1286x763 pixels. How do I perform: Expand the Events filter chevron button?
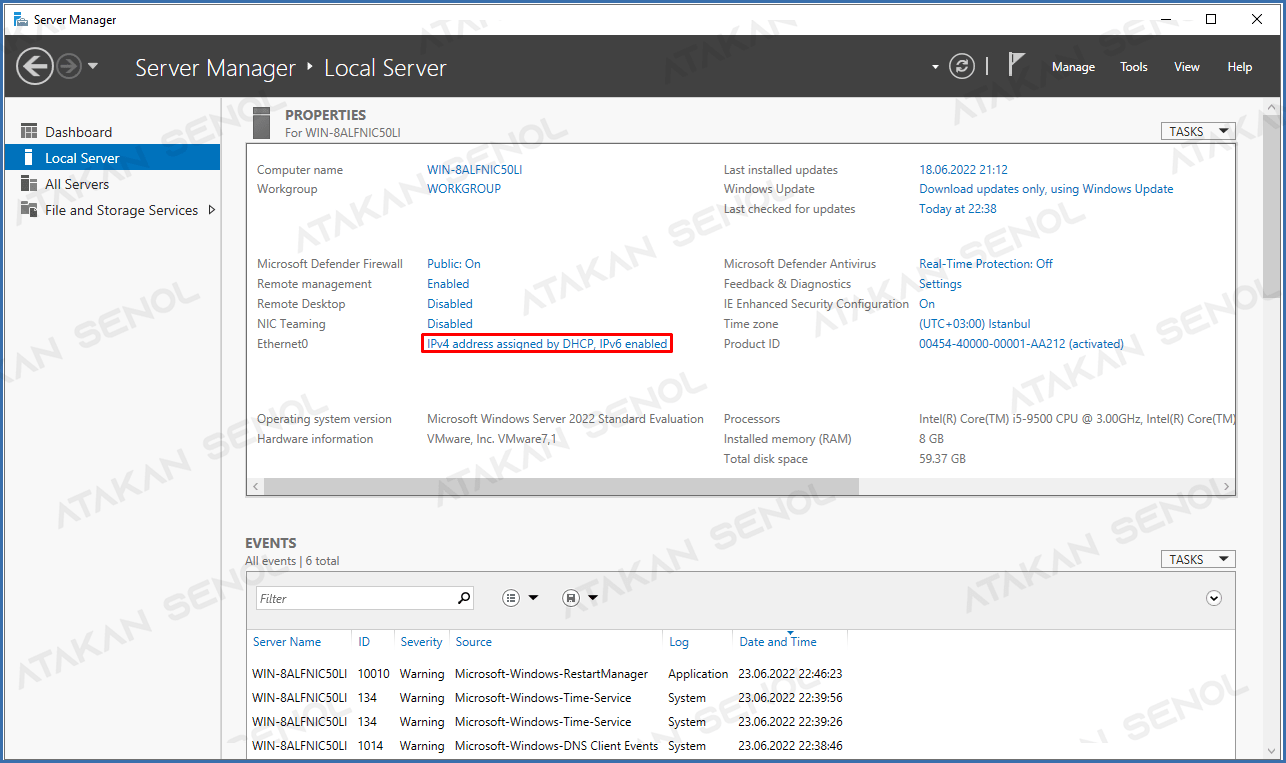(1214, 598)
